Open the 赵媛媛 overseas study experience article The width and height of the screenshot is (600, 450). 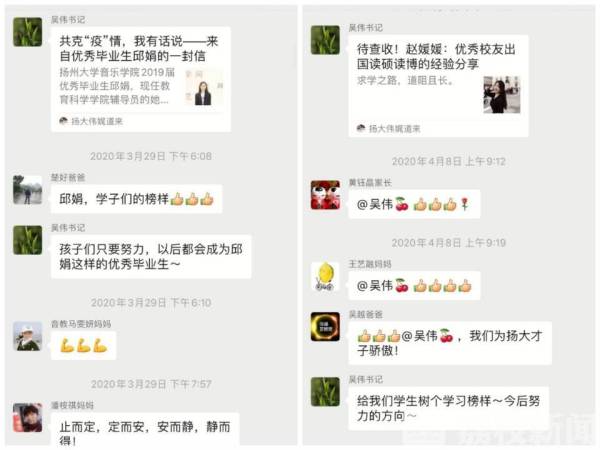(x=439, y=86)
